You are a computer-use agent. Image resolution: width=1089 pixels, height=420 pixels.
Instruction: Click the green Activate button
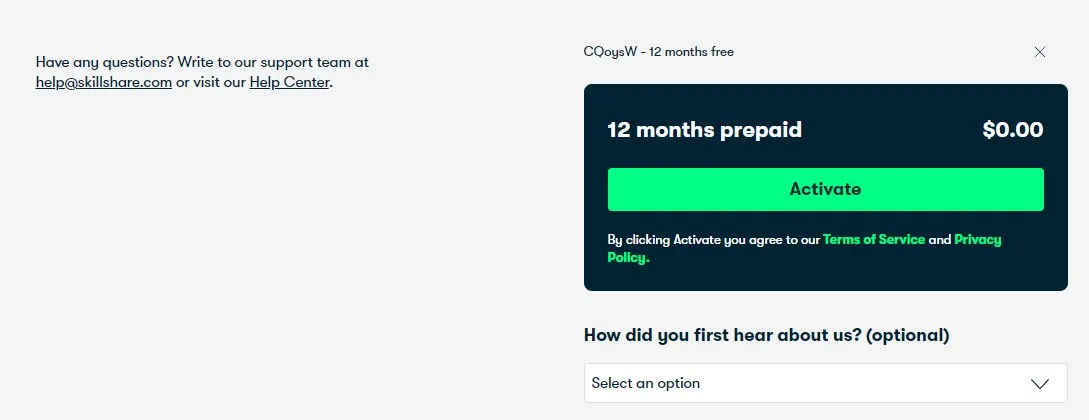[825, 189]
